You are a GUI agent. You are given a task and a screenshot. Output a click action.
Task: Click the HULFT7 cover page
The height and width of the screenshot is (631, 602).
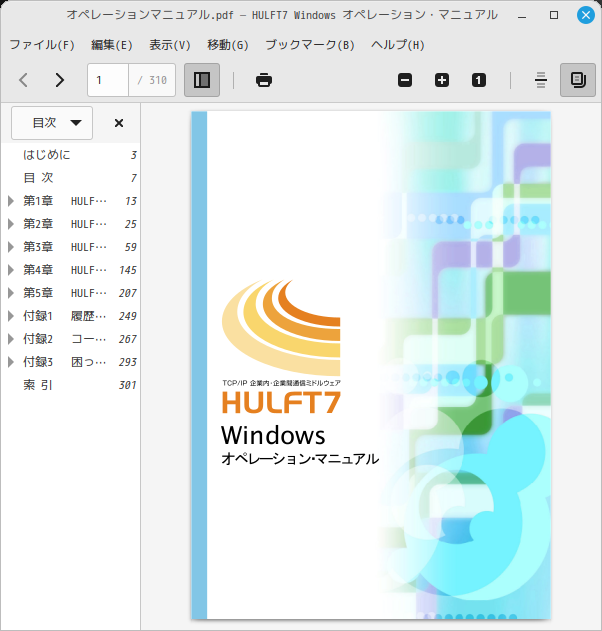(371, 365)
